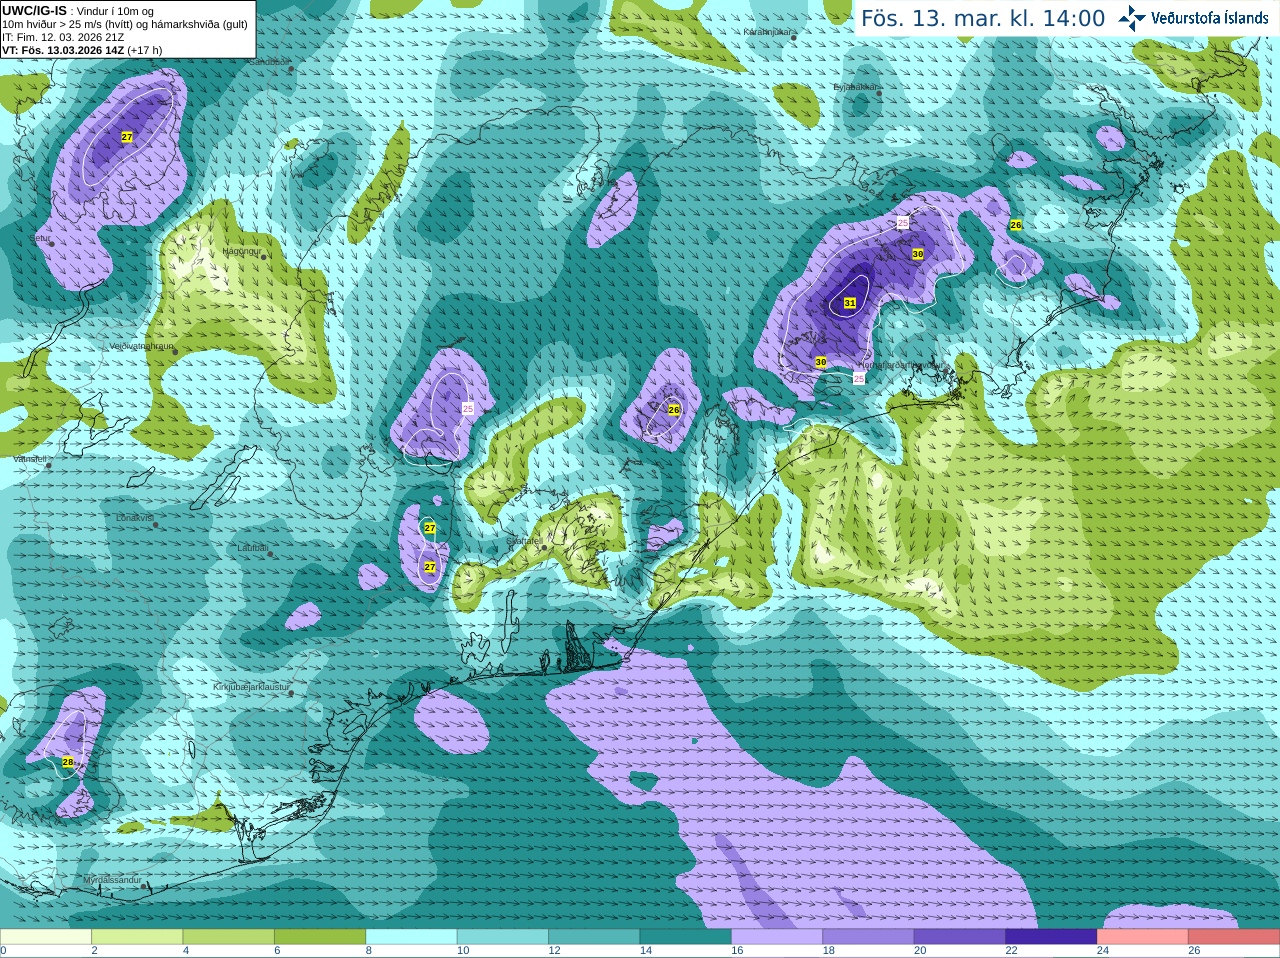Click the Veðurstofa Íslands wordmark

tap(1210, 18)
